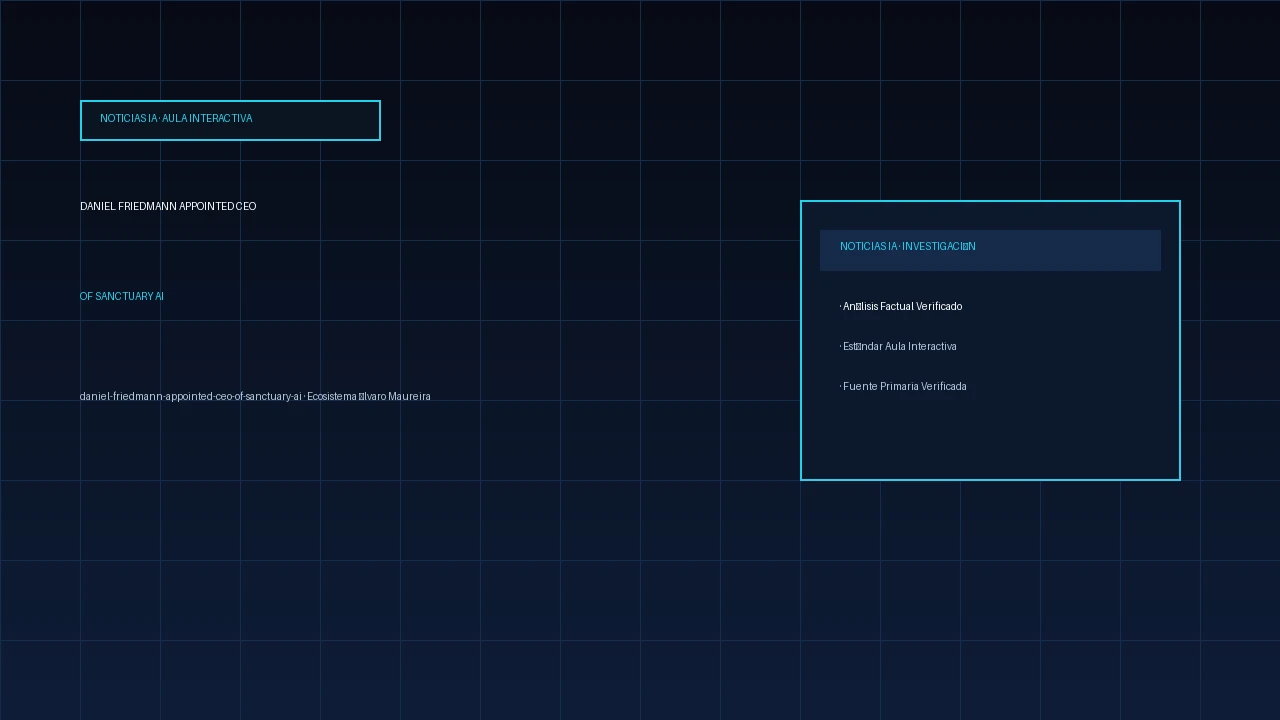This screenshot has width=1280, height=720.
Task: Select the Estándar Aula Interactiva item
Action: coord(898,346)
